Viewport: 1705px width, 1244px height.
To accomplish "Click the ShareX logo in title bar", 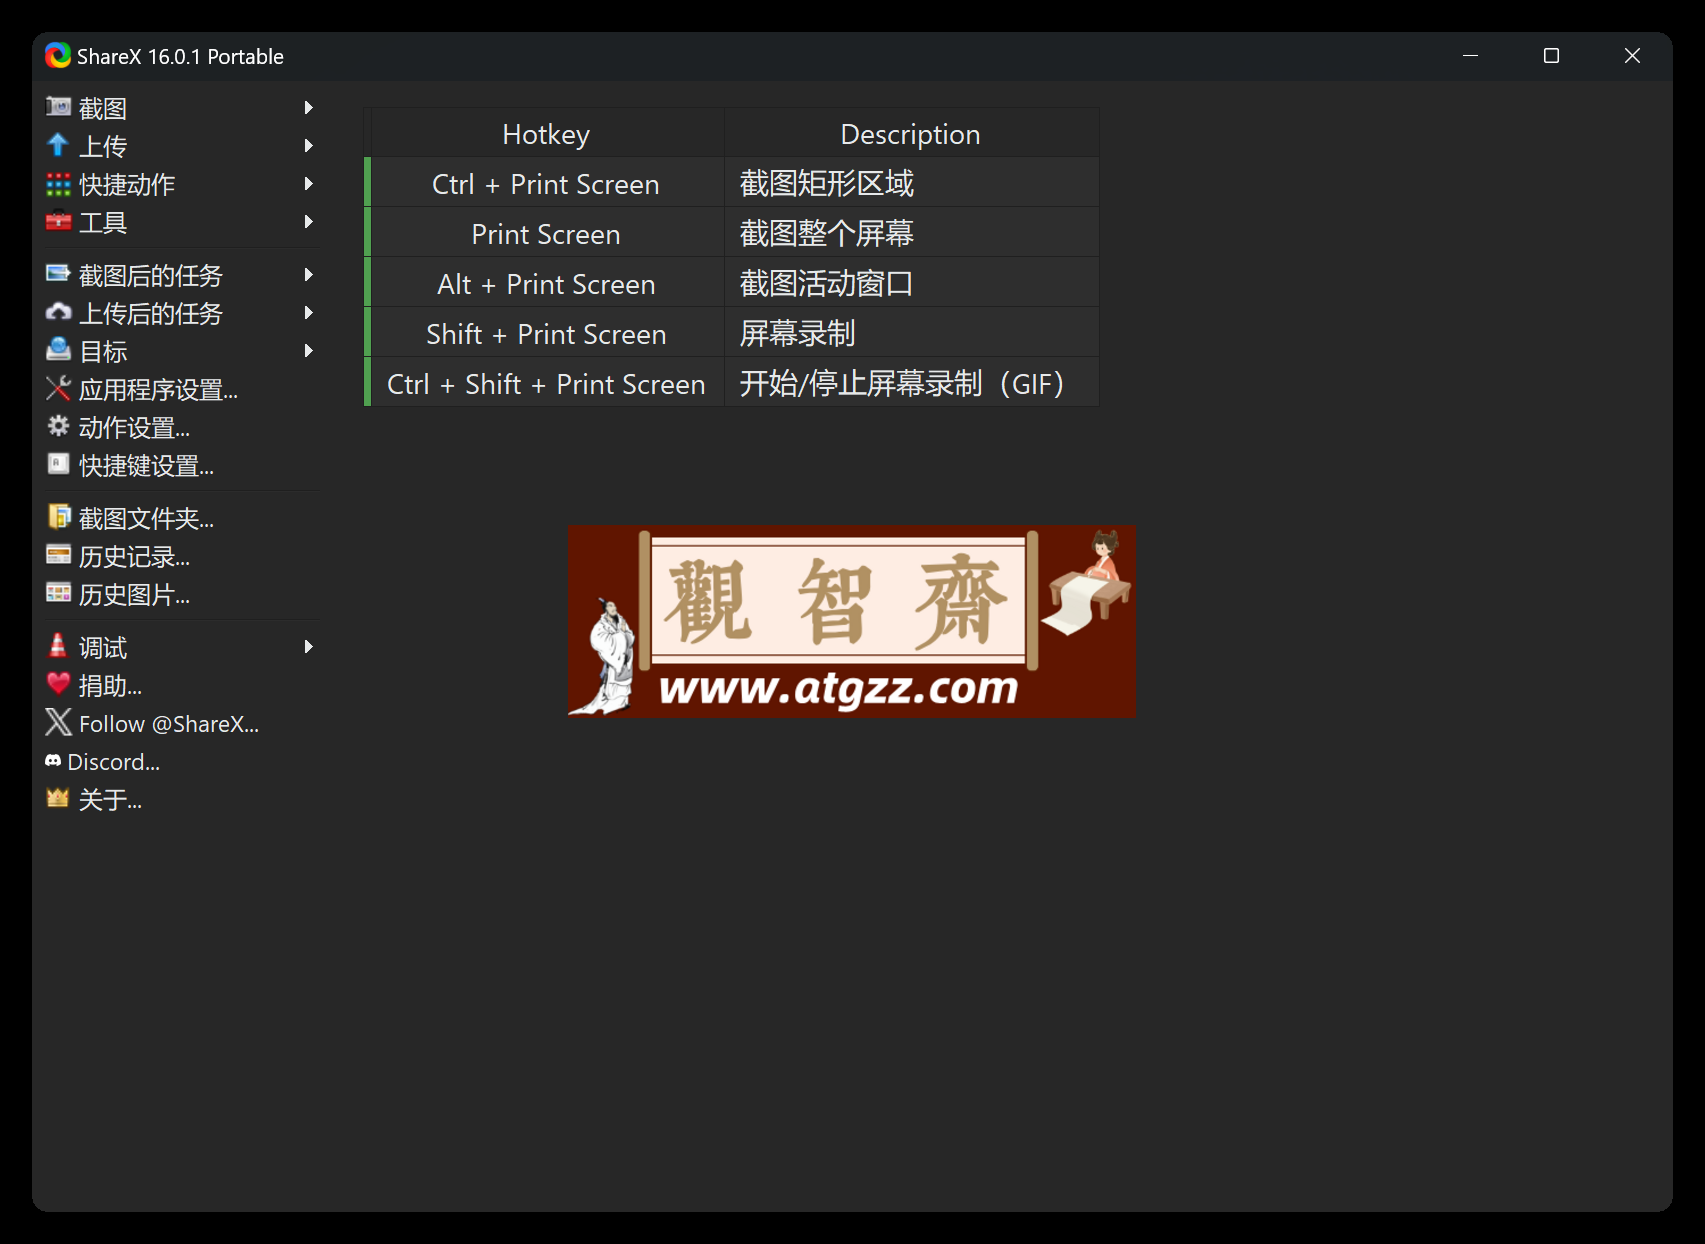I will coord(58,56).
